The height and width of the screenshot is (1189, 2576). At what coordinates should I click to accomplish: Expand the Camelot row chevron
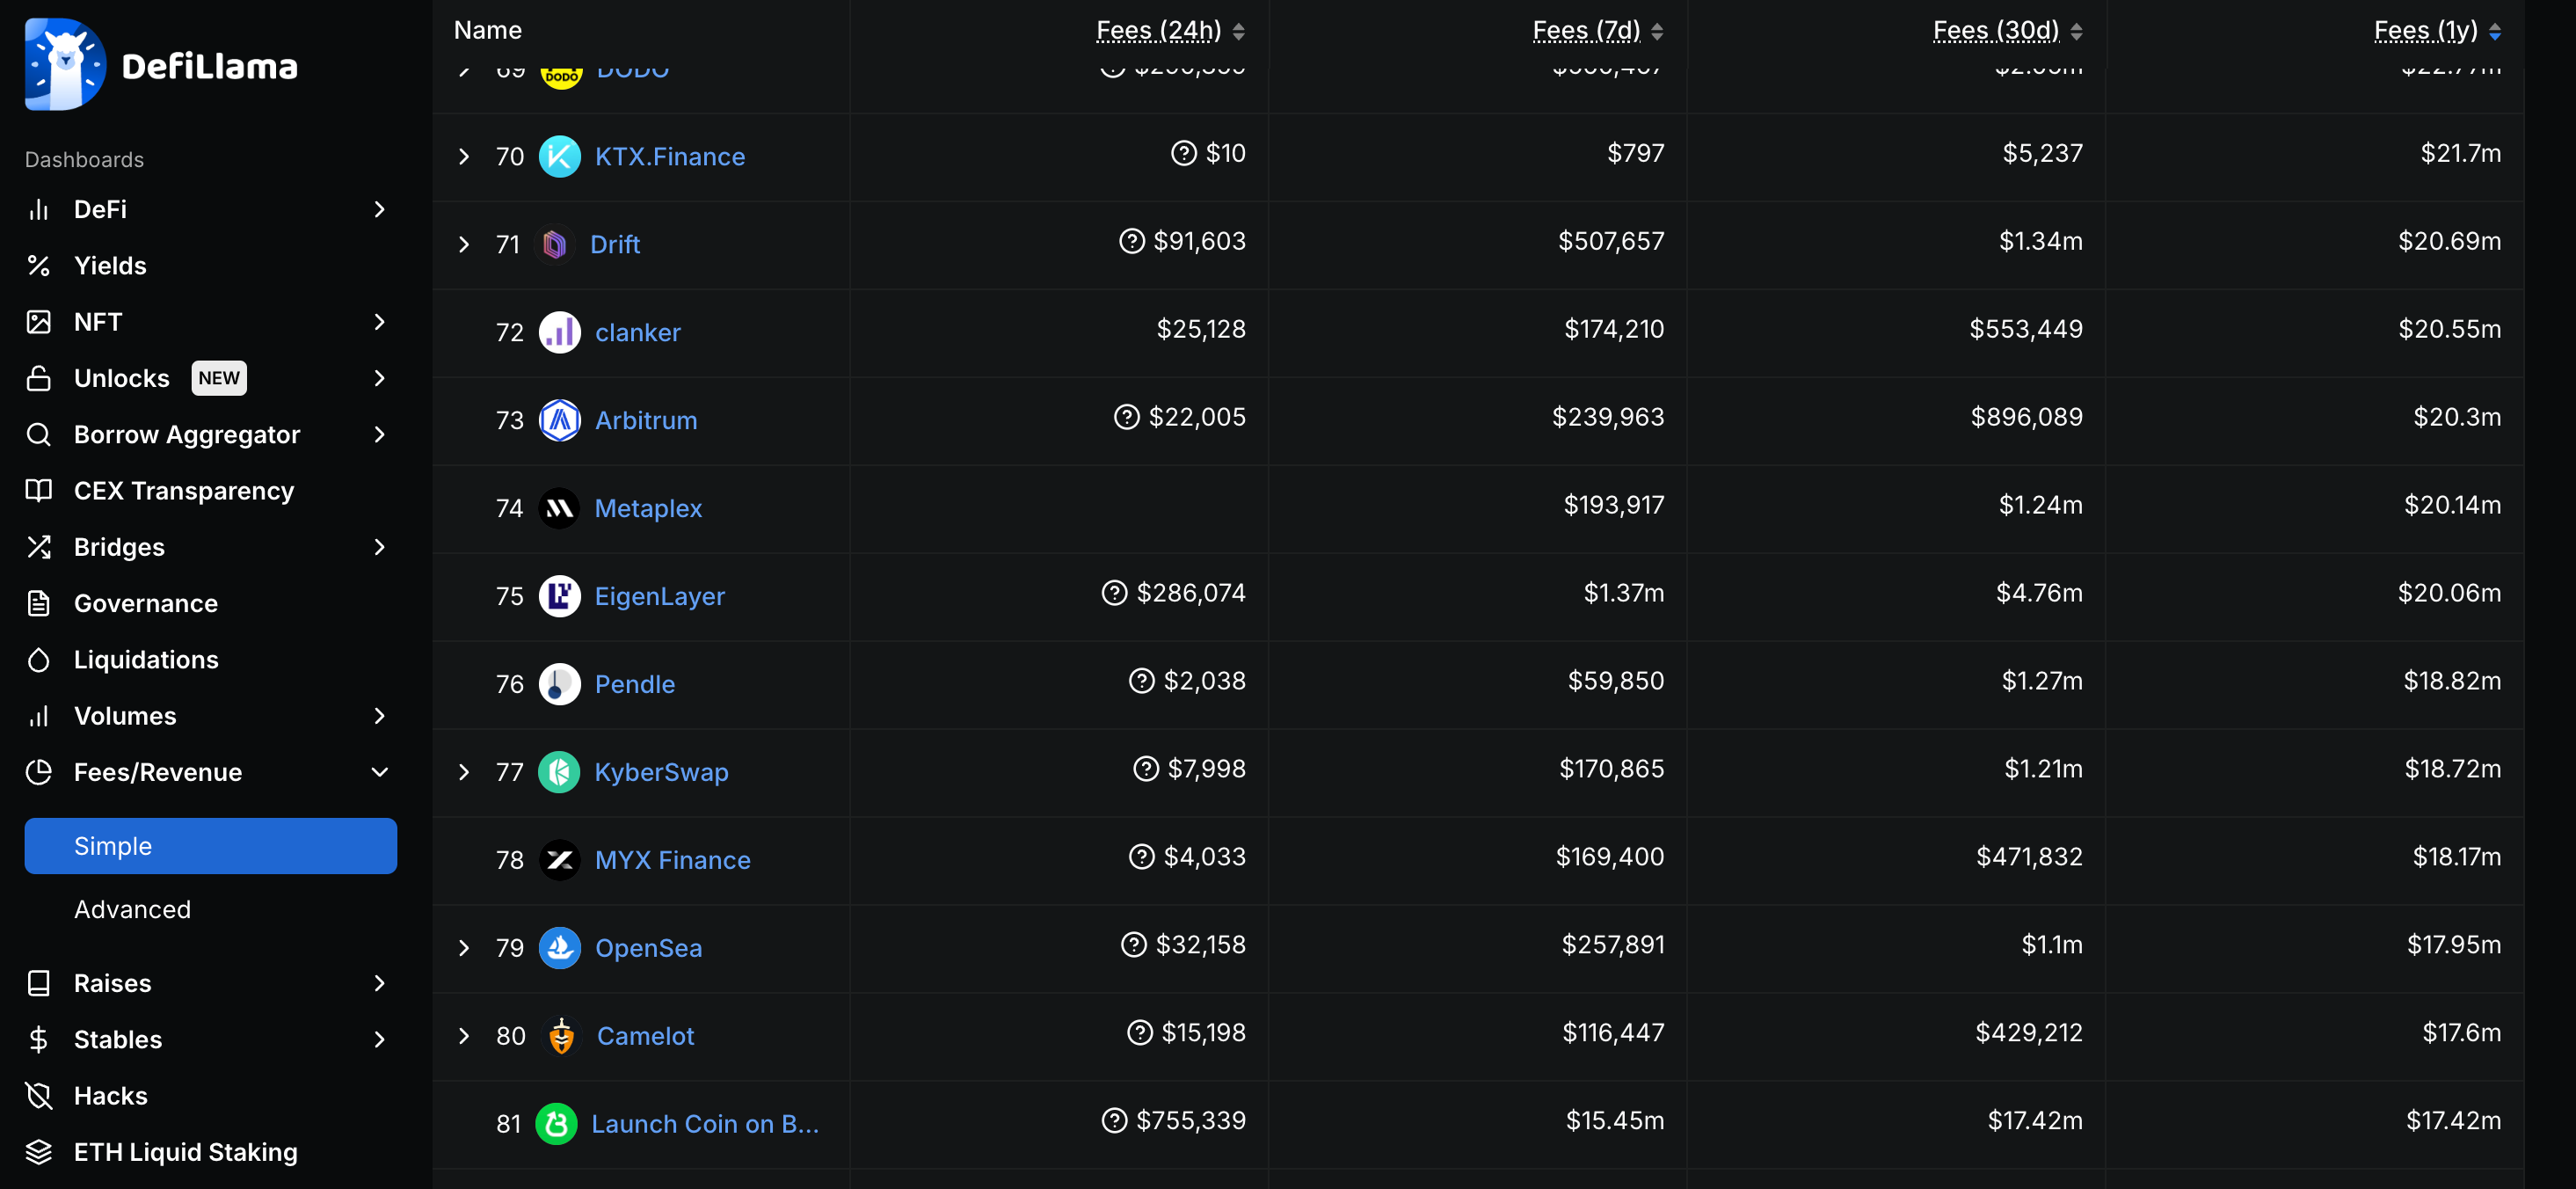pos(464,1036)
